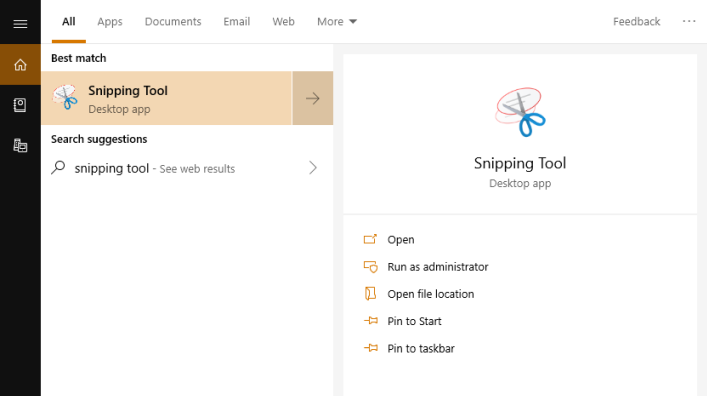Click the Feedback link
Screen dimensions: 707x396
pos(636,22)
